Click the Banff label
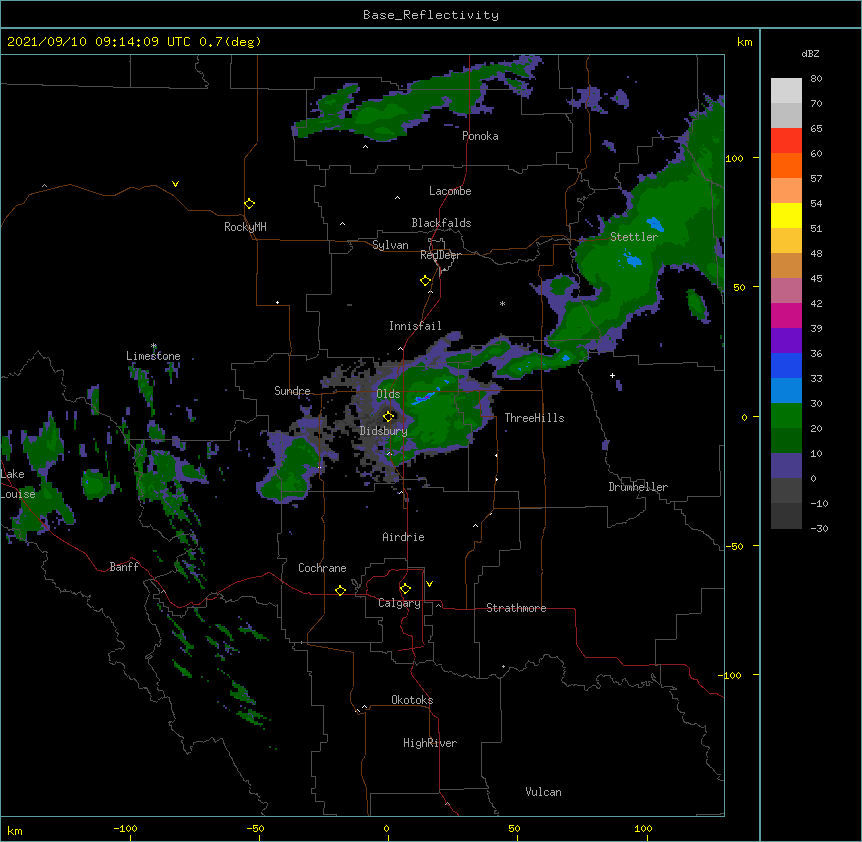Image resolution: width=862 pixels, height=842 pixels. [124, 567]
